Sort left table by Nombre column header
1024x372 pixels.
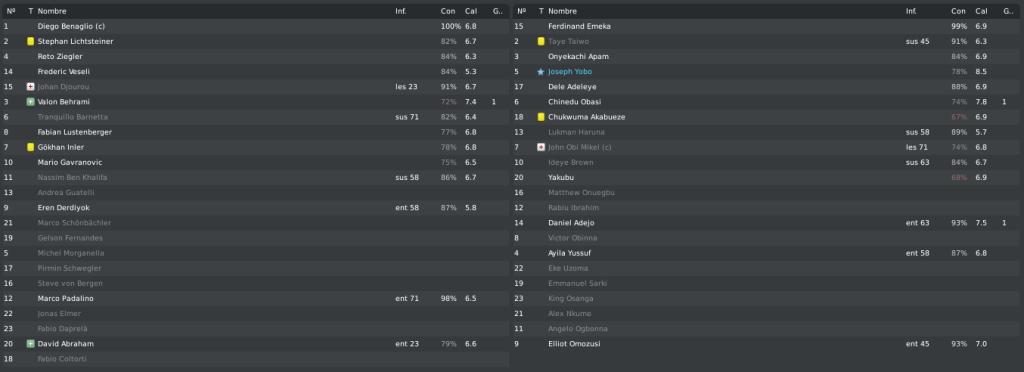click(x=52, y=11)
